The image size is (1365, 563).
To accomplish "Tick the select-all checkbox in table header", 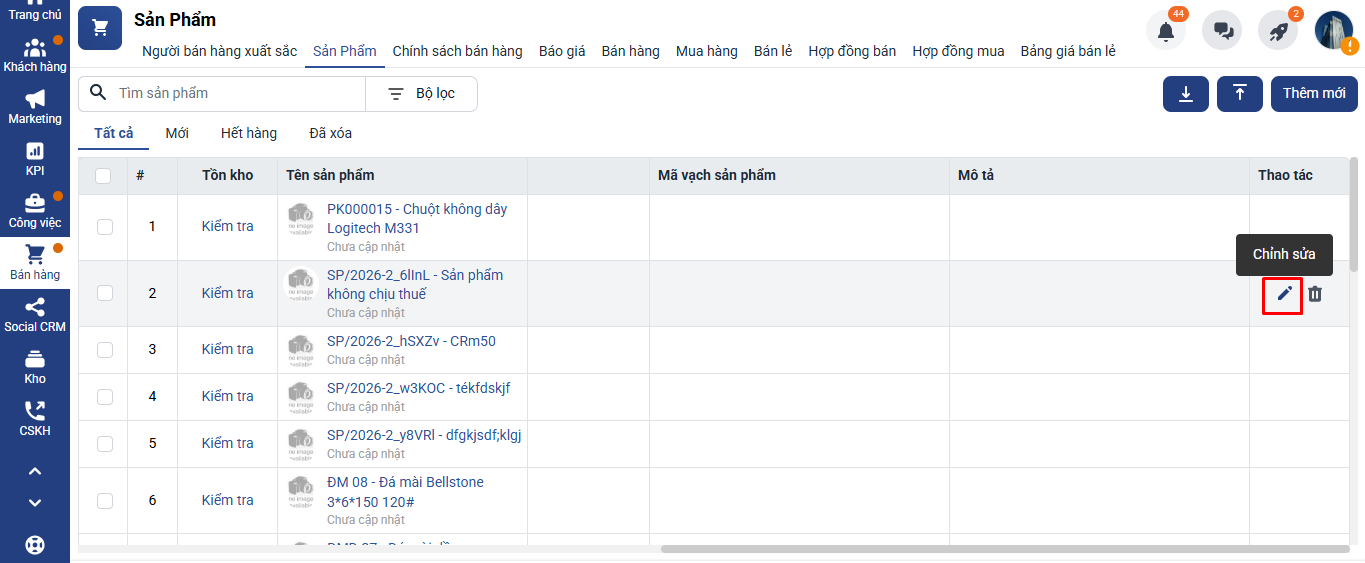I will pos(103,176).
